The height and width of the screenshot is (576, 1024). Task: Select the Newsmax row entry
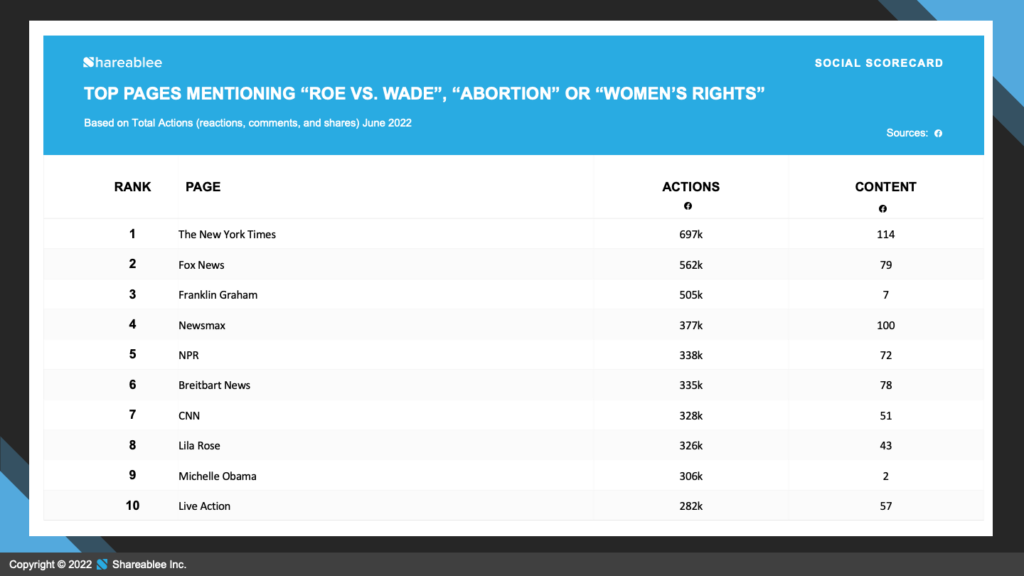coord(513,325)
